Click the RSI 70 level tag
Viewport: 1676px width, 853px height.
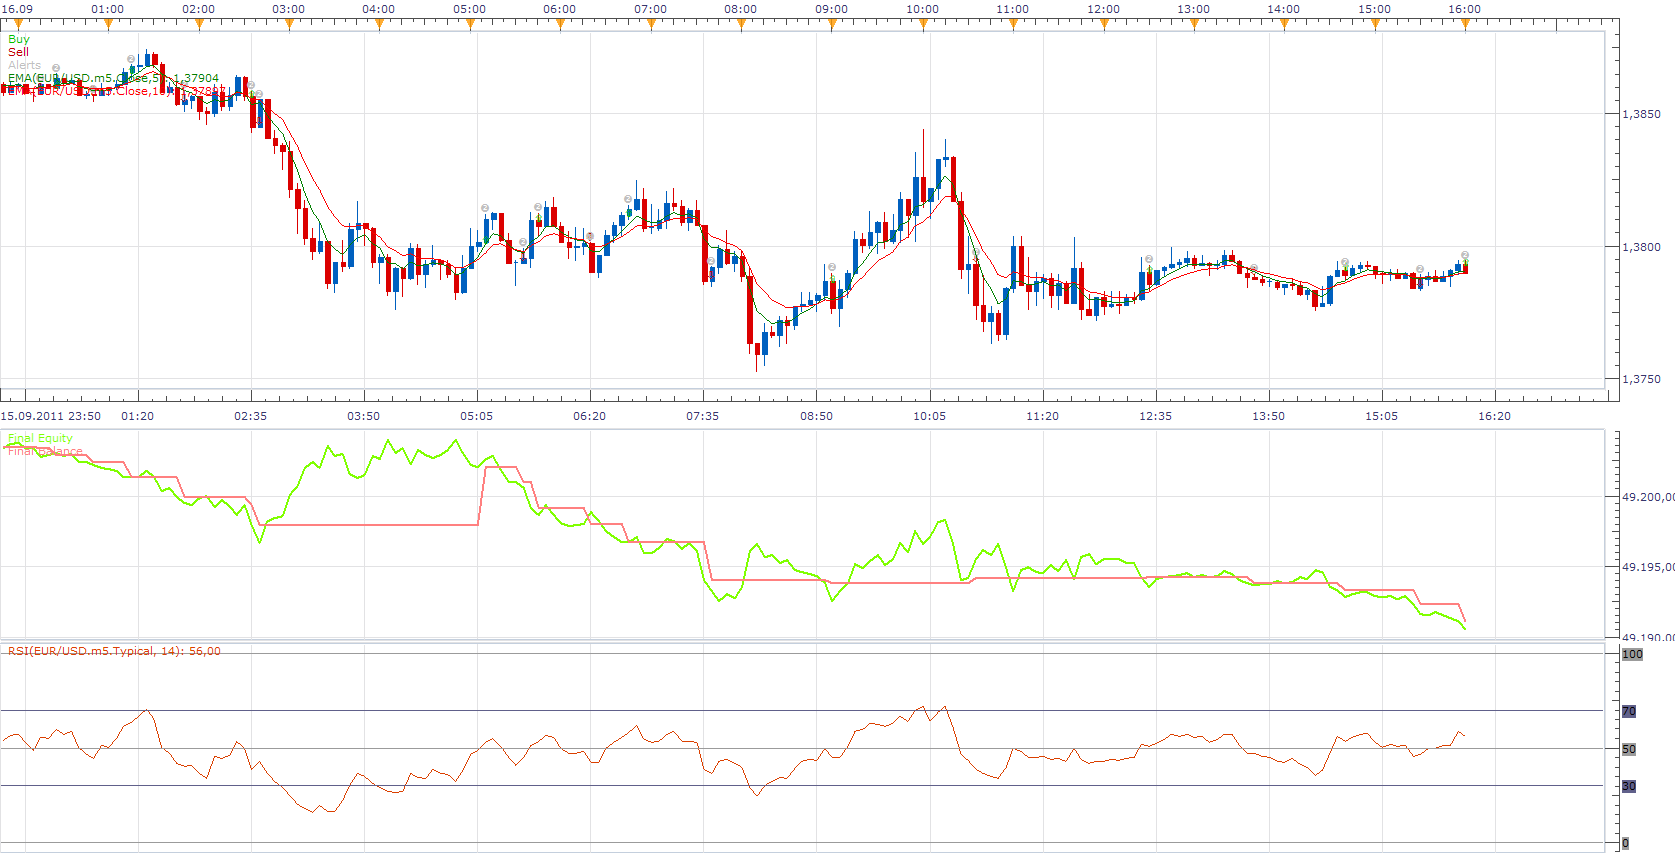click(1629, 711)
